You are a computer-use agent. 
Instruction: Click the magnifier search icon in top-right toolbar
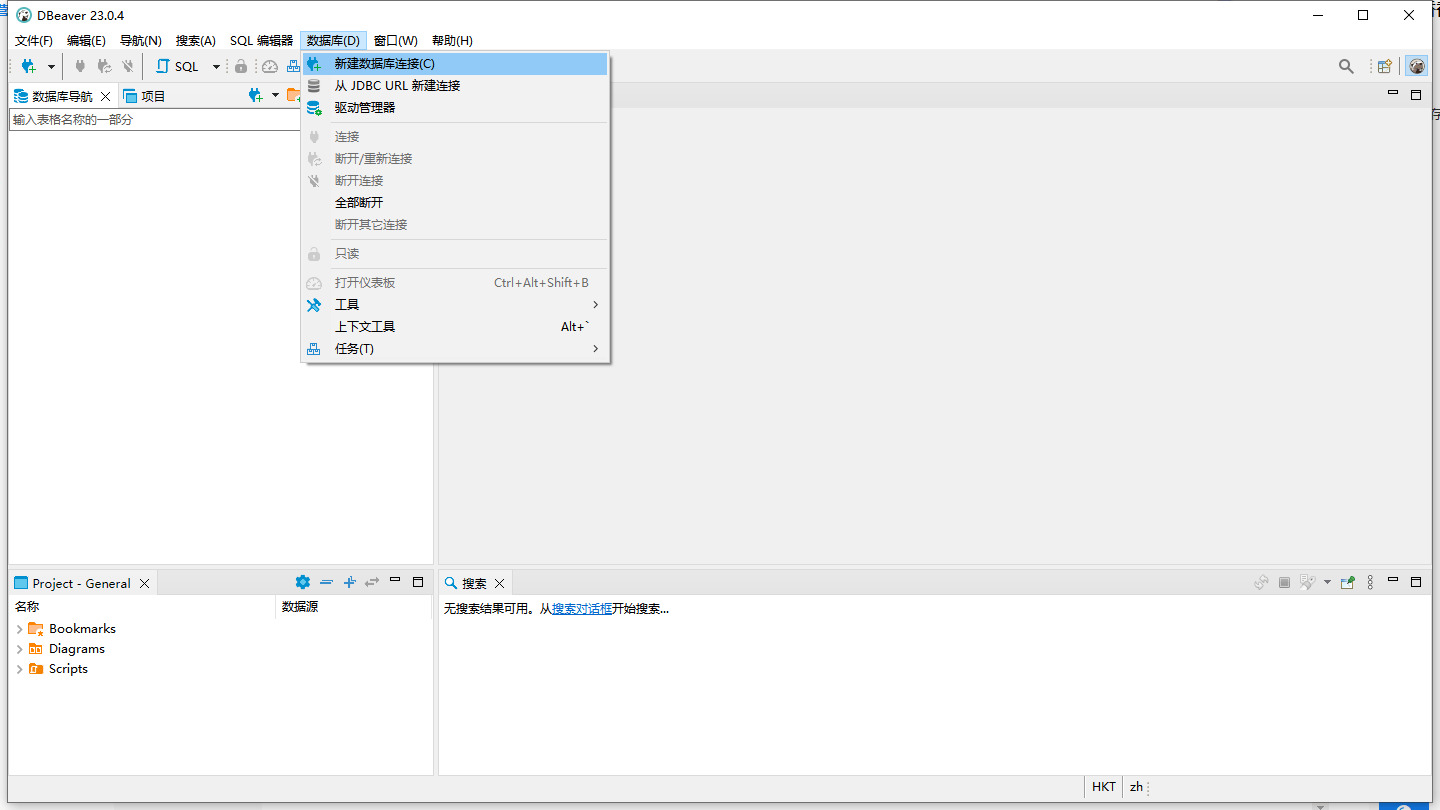pos(1346,67)
